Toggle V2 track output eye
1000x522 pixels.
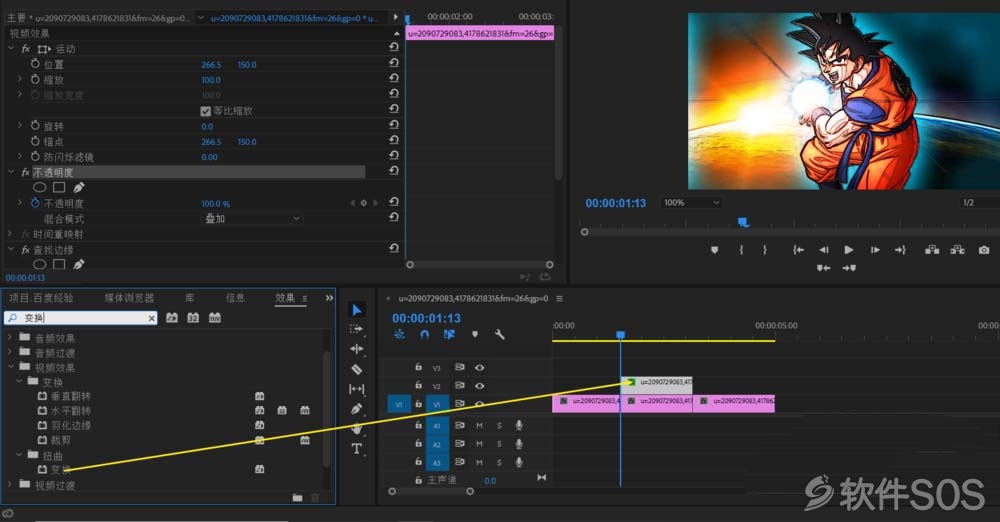(x=480, y=386)
